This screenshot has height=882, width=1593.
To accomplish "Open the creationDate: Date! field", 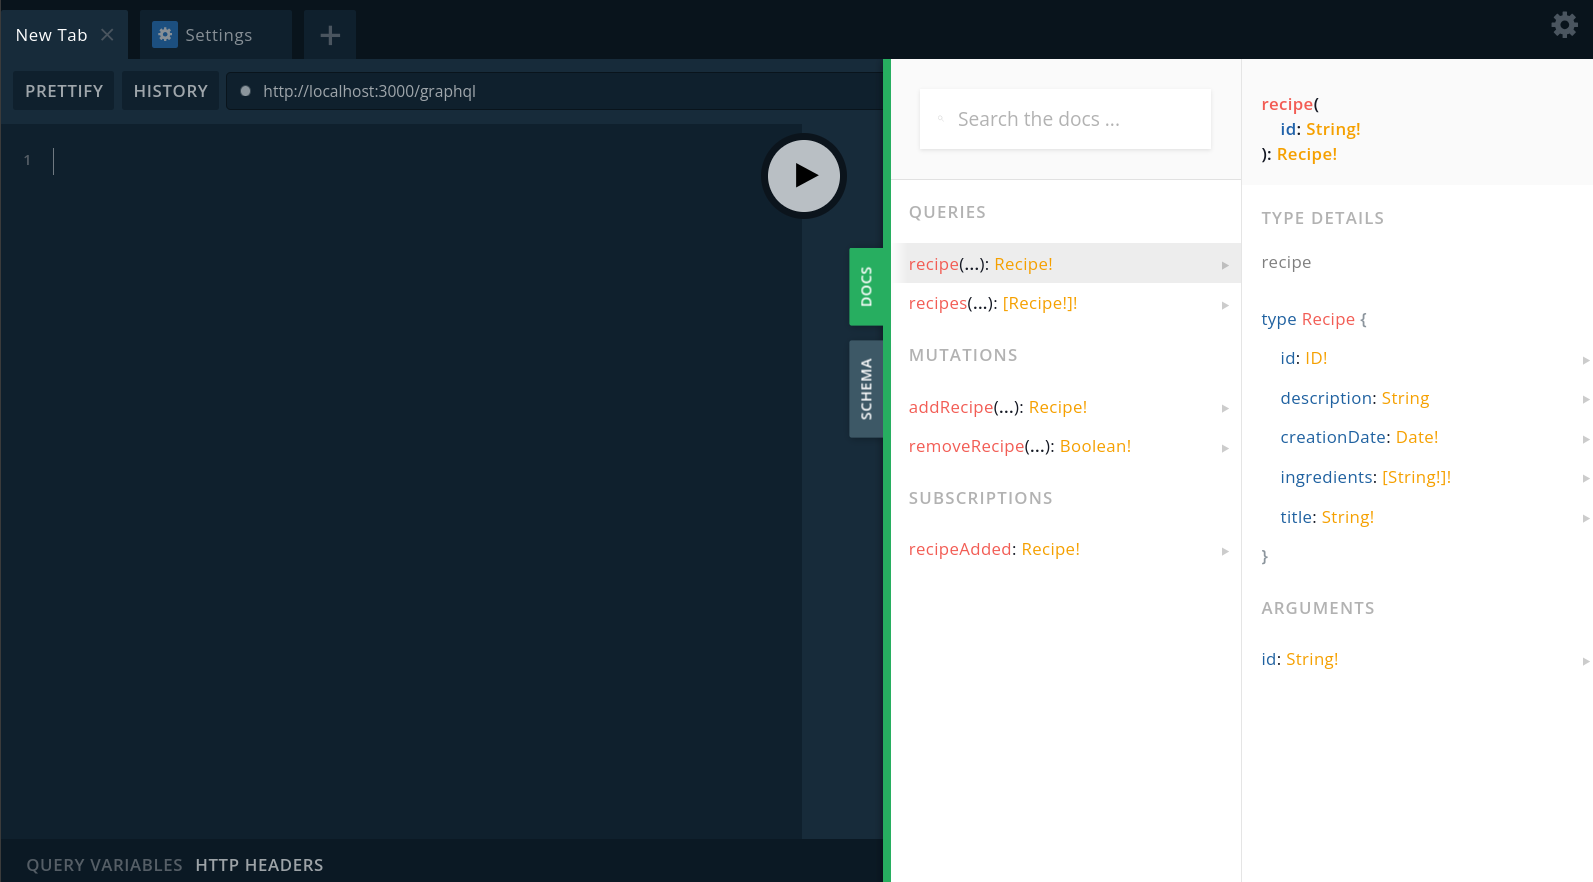I will pyautogui.click(x=1417, y=437).
